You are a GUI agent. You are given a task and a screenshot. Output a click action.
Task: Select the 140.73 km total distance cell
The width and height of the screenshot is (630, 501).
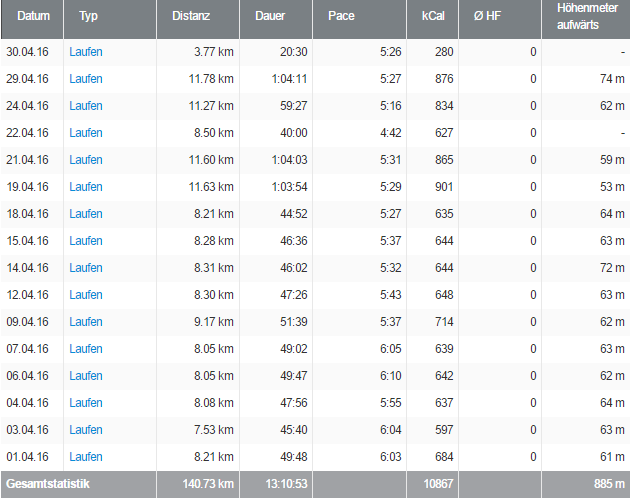pos(208,484)
